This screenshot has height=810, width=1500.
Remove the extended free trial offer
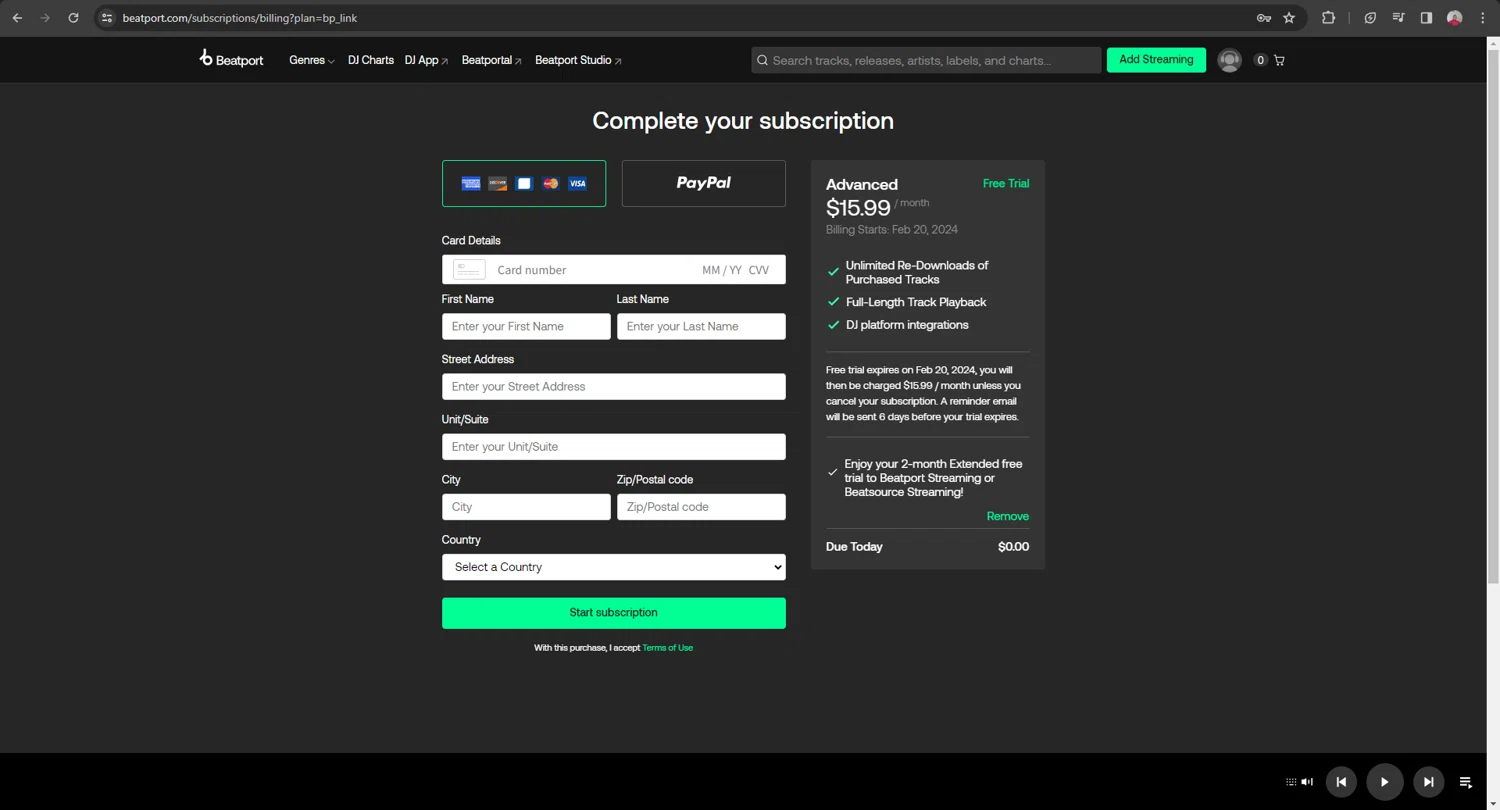[x=1008, y=516]
